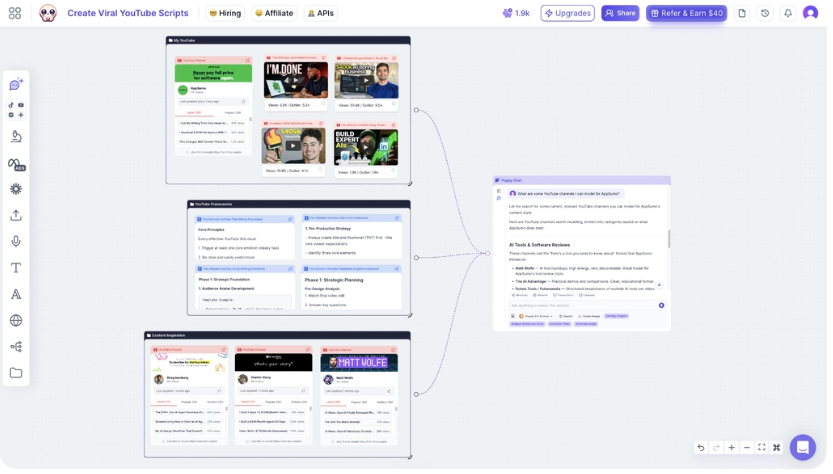
Task: Open the AI chat tool at sidebar top
Action: coord(16,84)
